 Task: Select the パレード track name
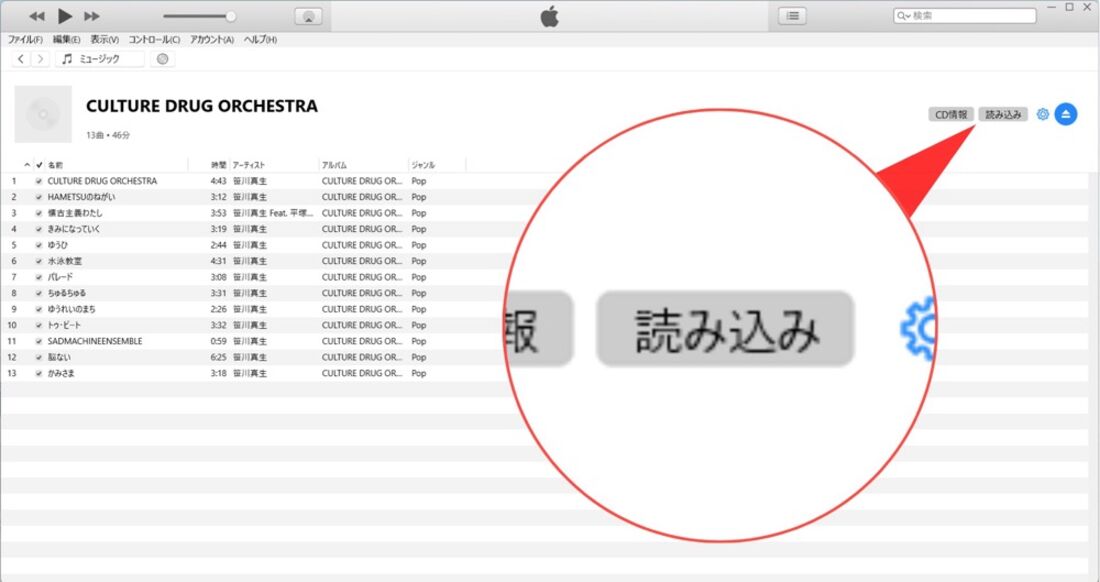pos(60,277)
